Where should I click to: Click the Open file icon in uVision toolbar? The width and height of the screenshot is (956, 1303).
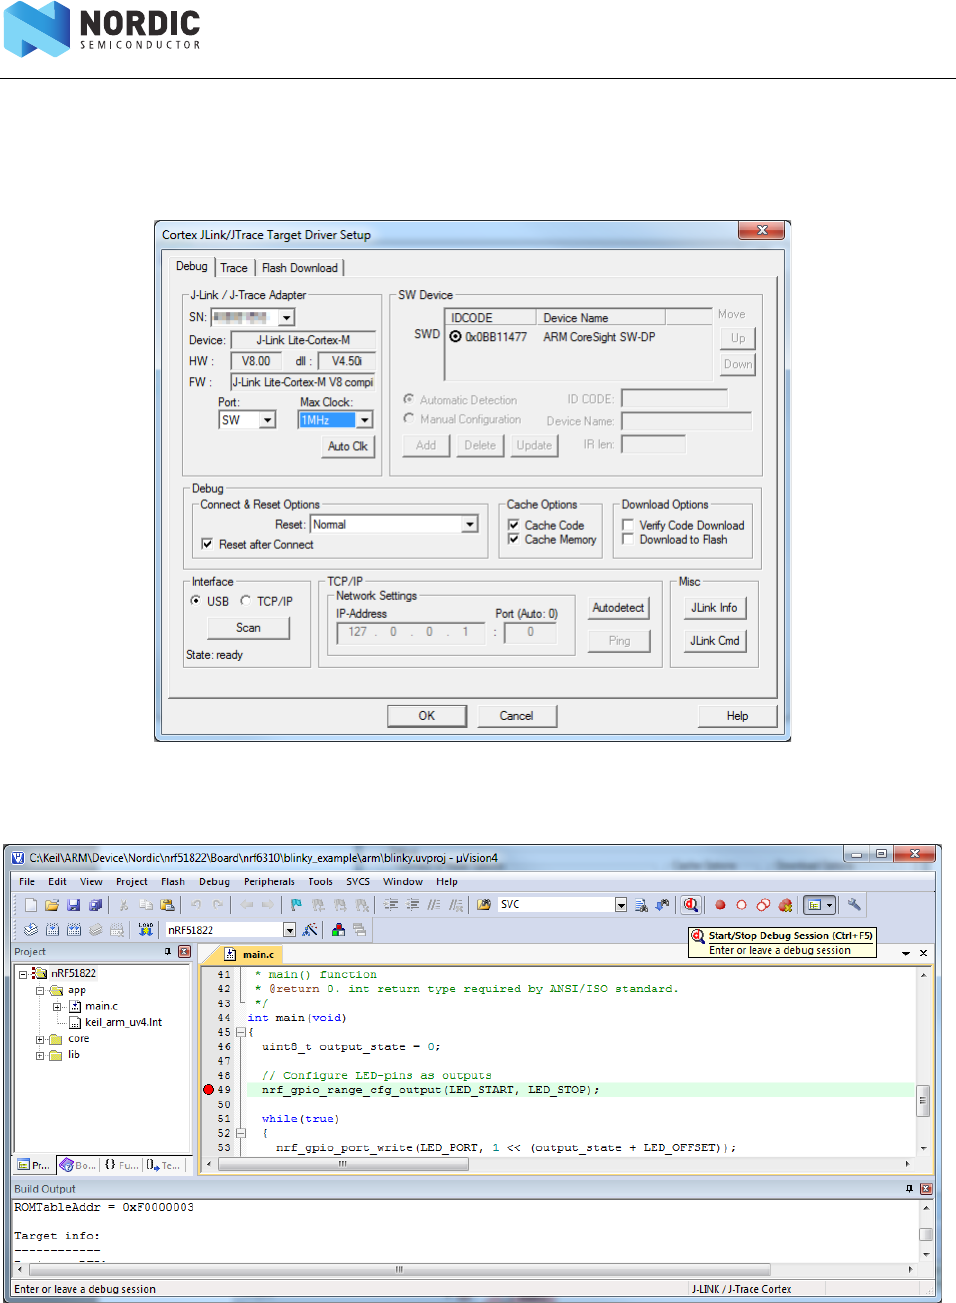(x=52, y=905)
